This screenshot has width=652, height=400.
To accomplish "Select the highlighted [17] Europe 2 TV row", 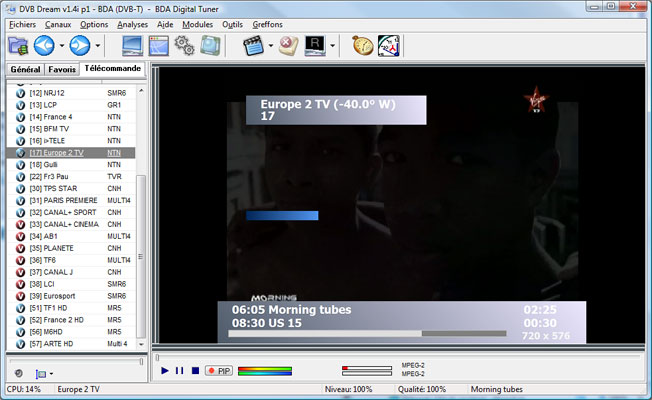I will (71, 153).
